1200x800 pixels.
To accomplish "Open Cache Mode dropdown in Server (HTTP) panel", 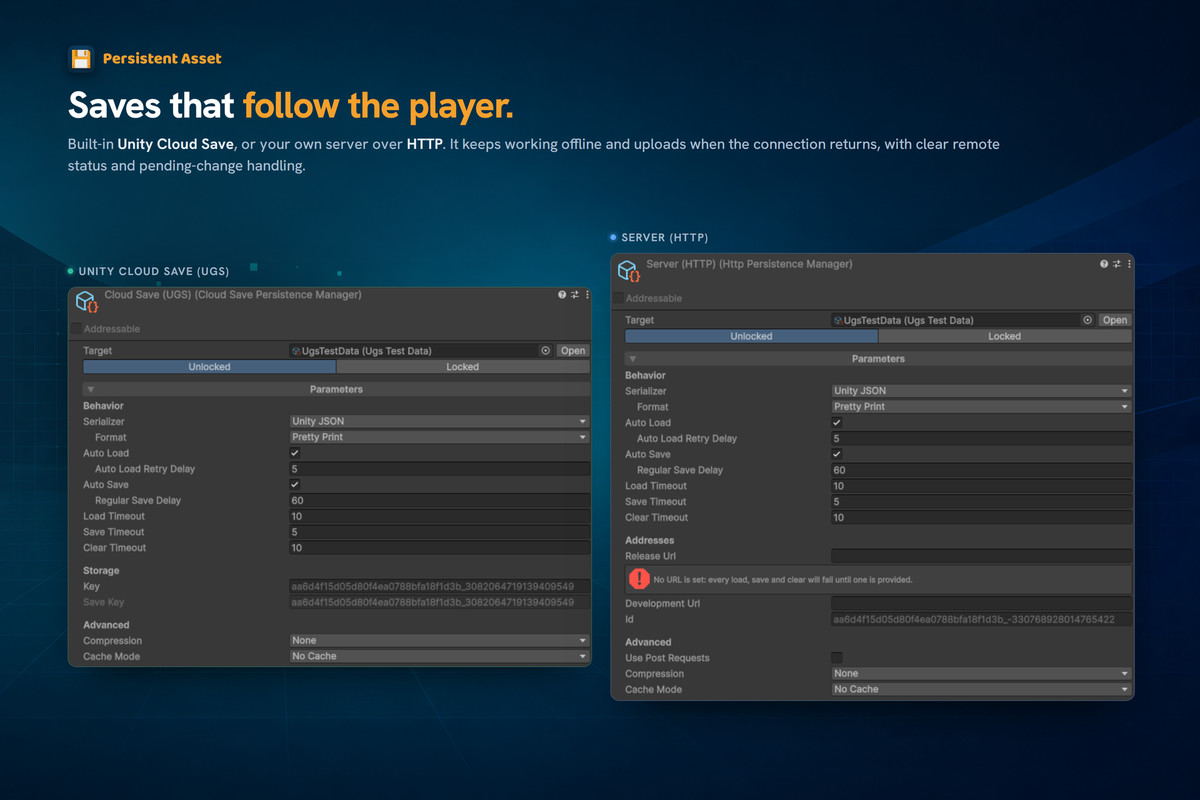I will tap(981, 689).
